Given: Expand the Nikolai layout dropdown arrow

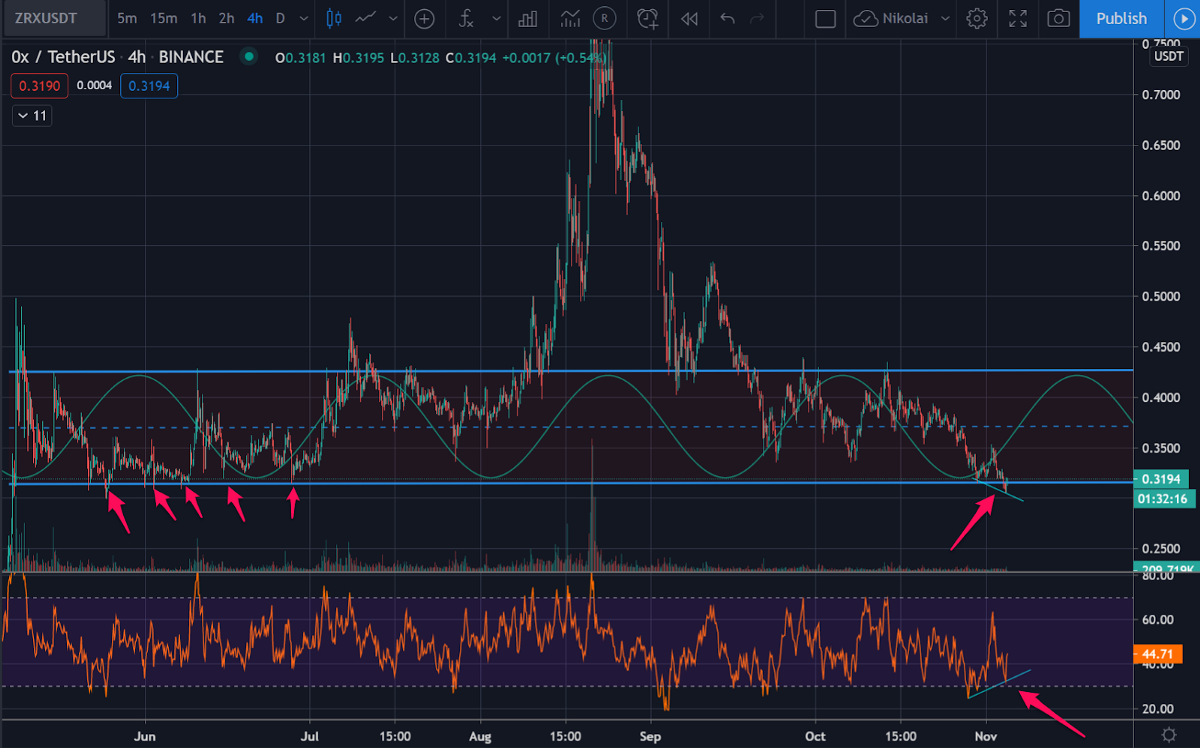Looking at the screenshot, I should coord(945,18).
